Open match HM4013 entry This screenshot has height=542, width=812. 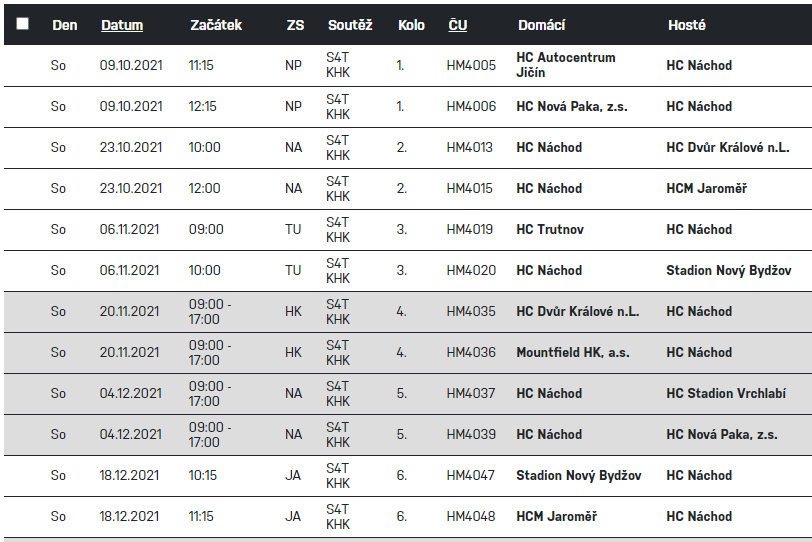[470, 148]
